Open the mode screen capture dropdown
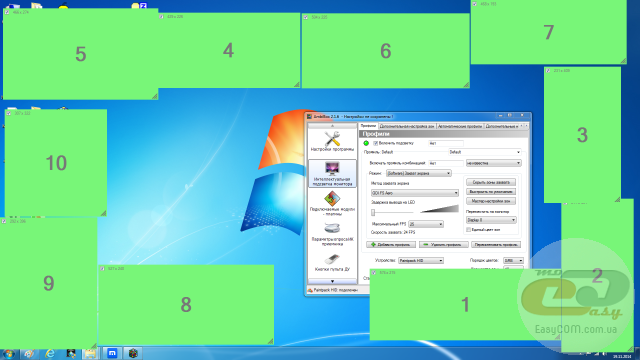Image resolution: width=640 pixels, height=360 pixels. click(x=418, y=173)
